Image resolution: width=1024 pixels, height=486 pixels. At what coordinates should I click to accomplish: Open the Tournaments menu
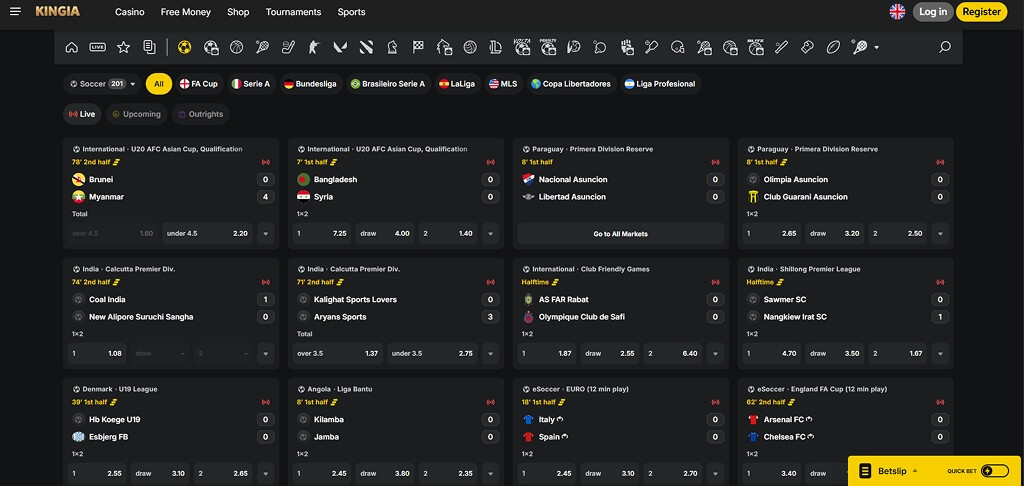pyautogui.click(x=293, y=12)
